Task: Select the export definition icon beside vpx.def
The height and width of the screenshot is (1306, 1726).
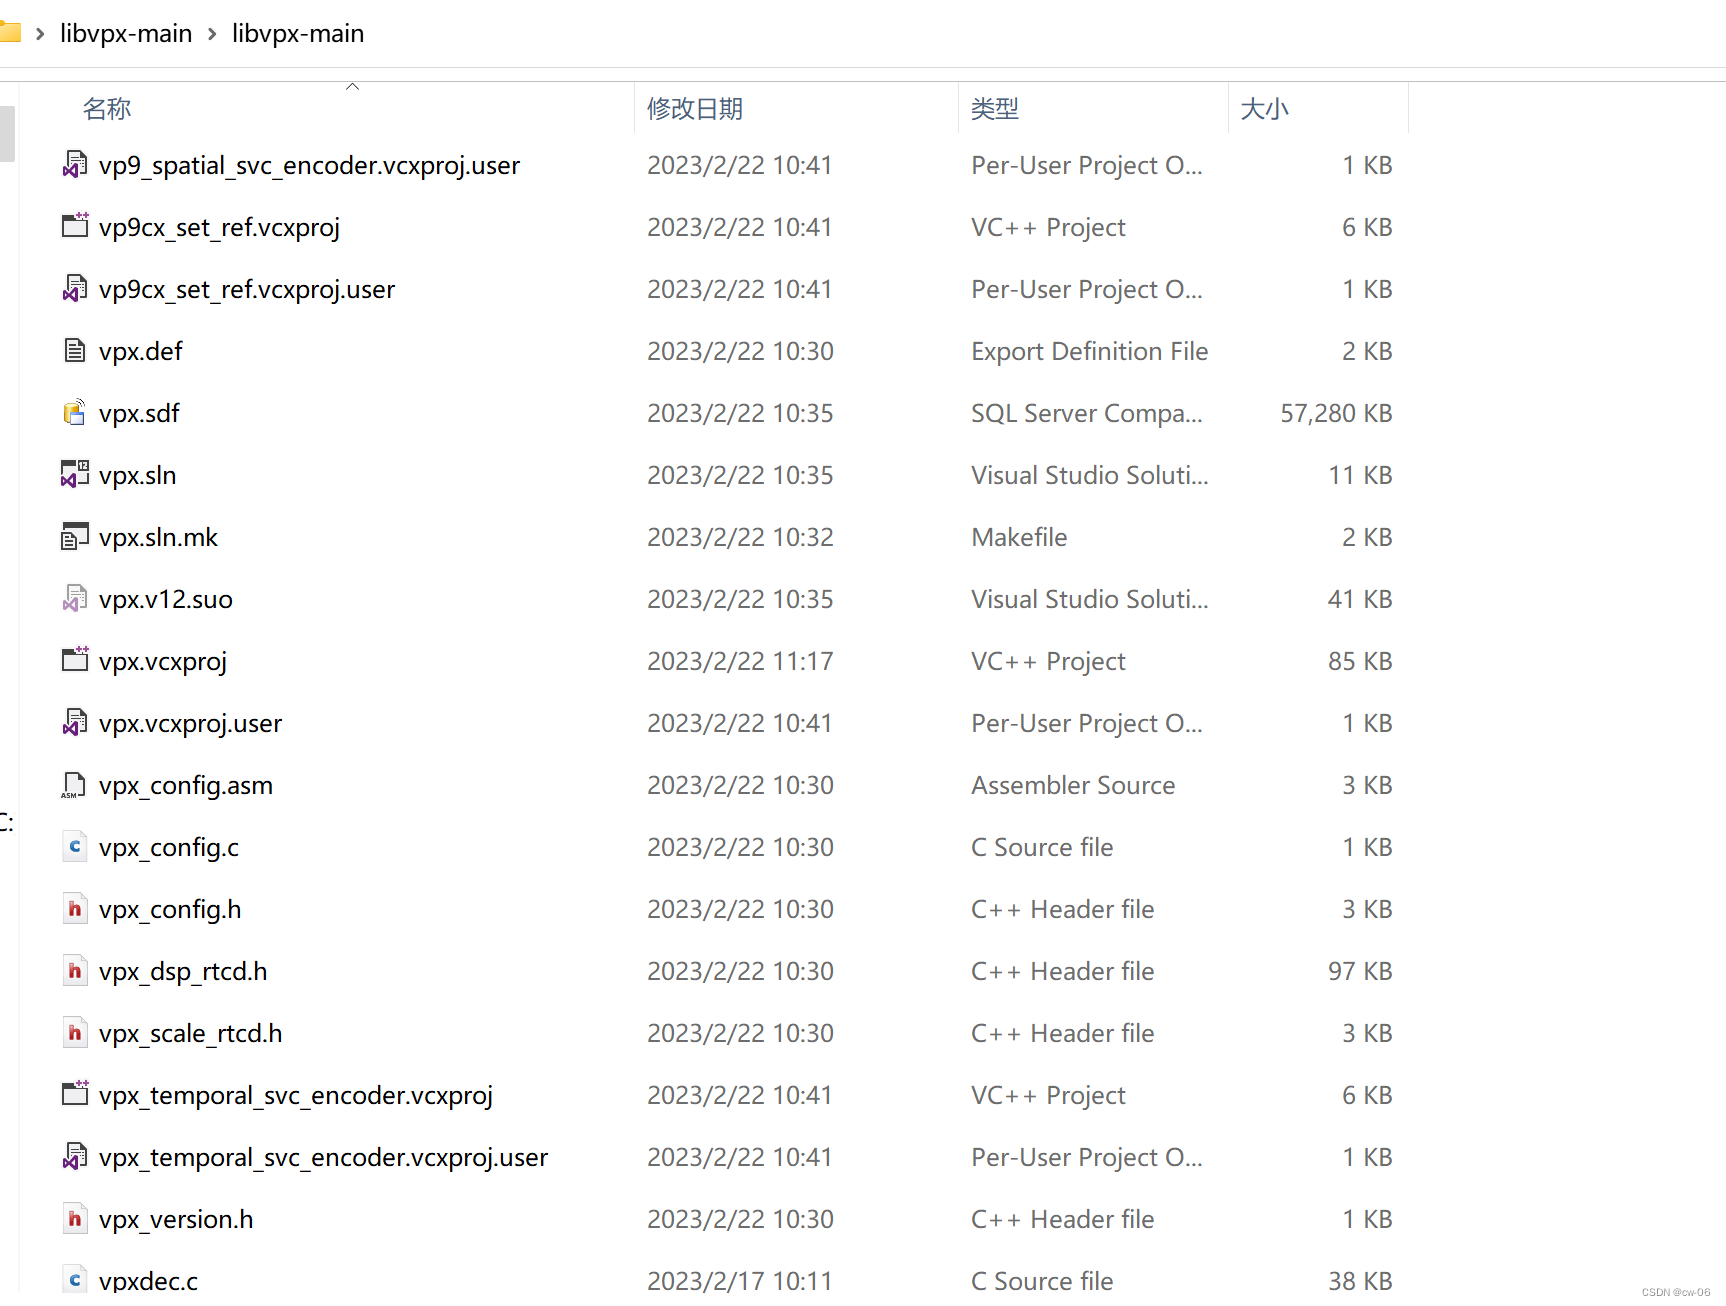Action: (x=74, y=351)
